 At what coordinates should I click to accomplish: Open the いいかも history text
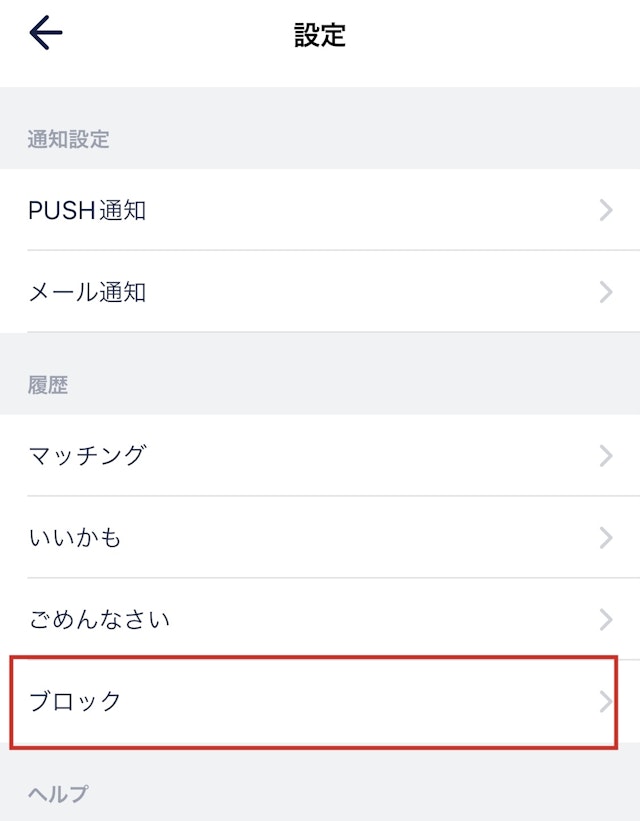75,538
